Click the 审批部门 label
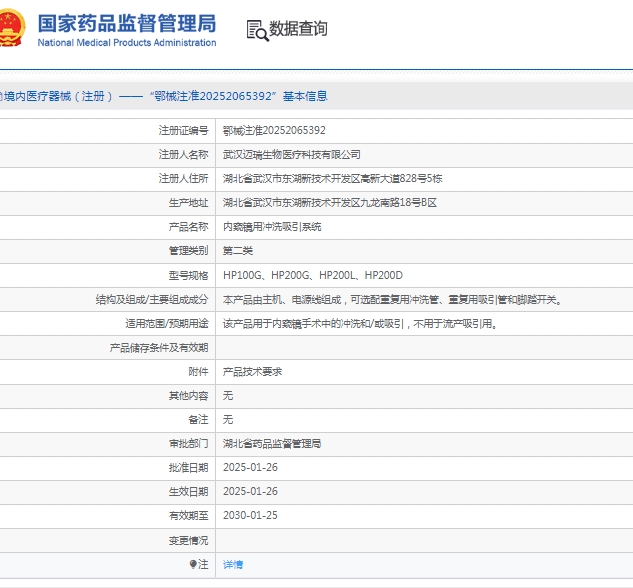The height and width of the screenshot is (588, 633). click(x=189, y=444)
